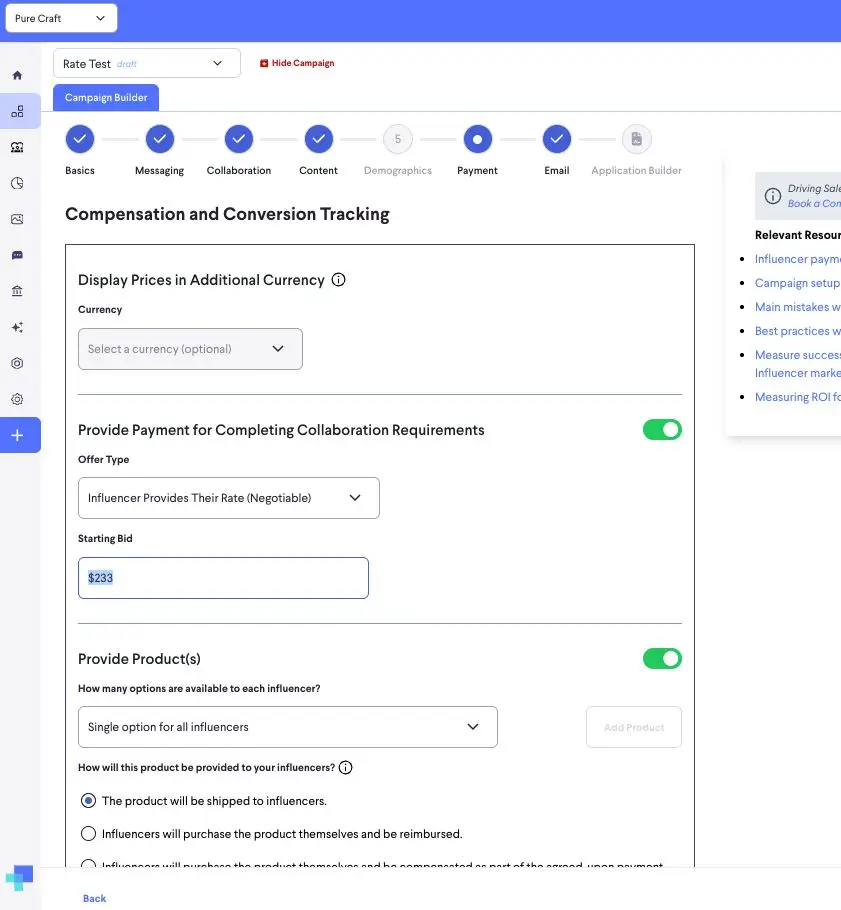Open the AI sparkle sidebar icon
The image size is (841, 910).
pyautogui.click(x=17, y=327)
